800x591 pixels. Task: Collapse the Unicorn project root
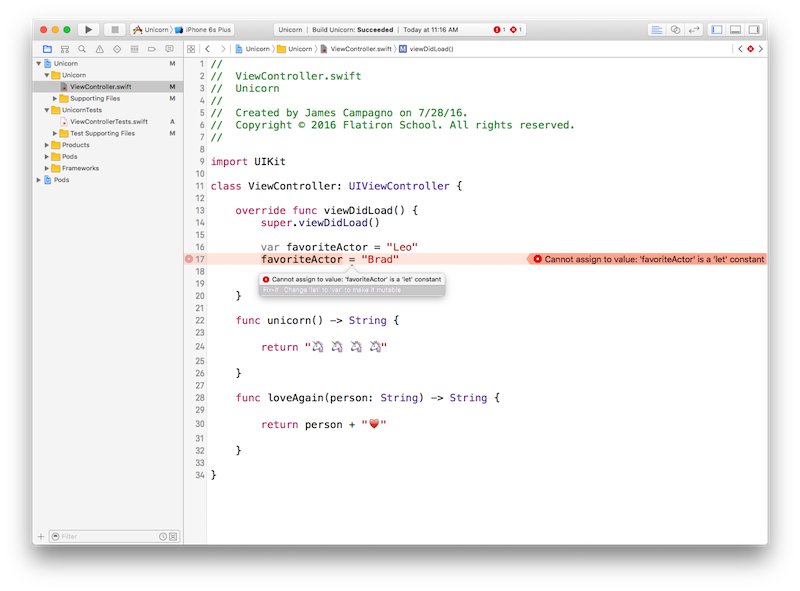[39, 63]
